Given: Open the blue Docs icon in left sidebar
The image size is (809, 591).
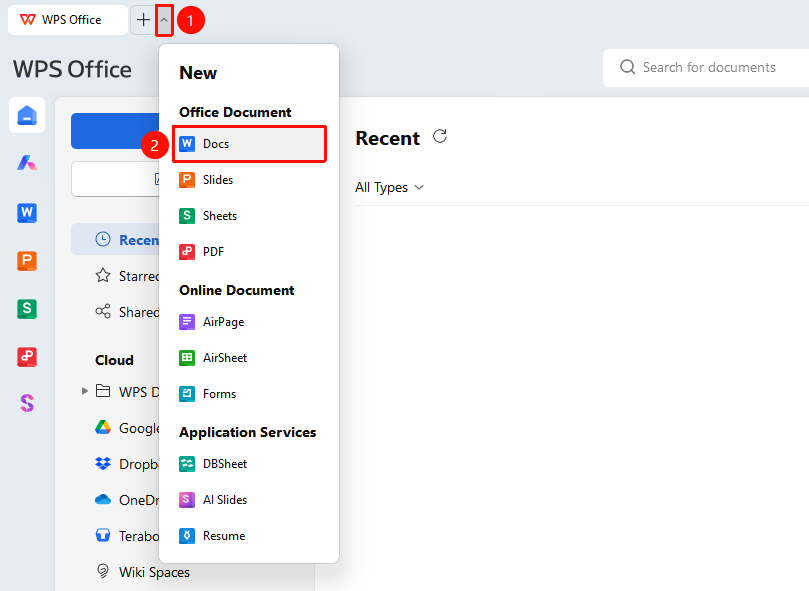Looking at the screenshot, I should [x=27, y=212].
